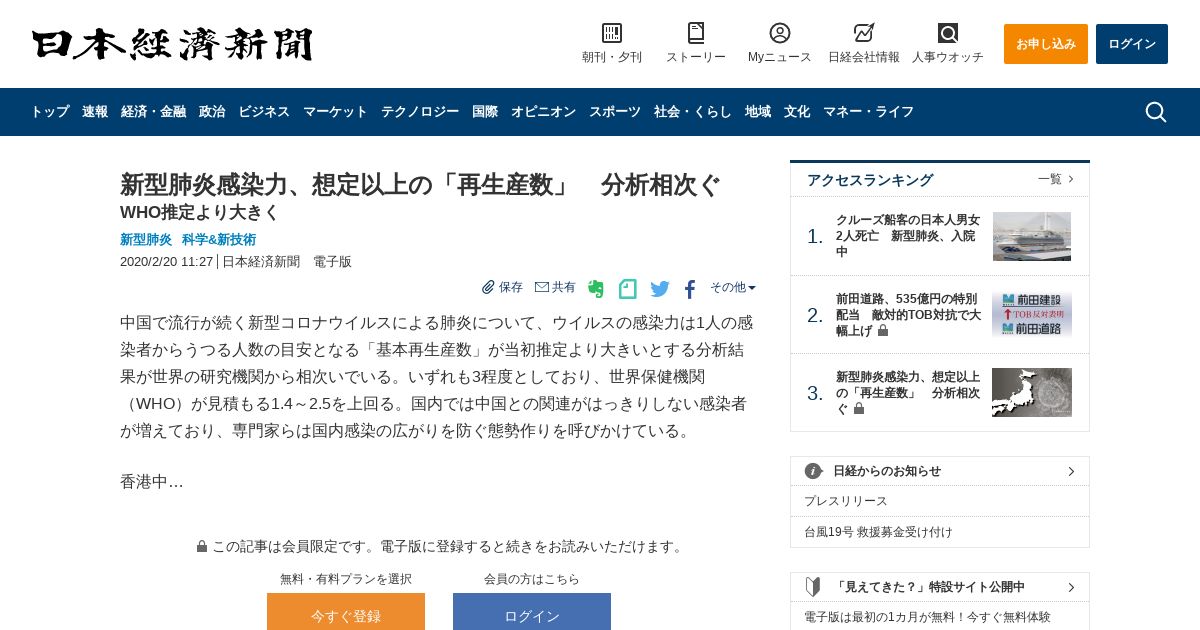This screenshot has width=1200, height=630.
Task: Open ranking article about クルーズ船客
Action: [908, 236]
